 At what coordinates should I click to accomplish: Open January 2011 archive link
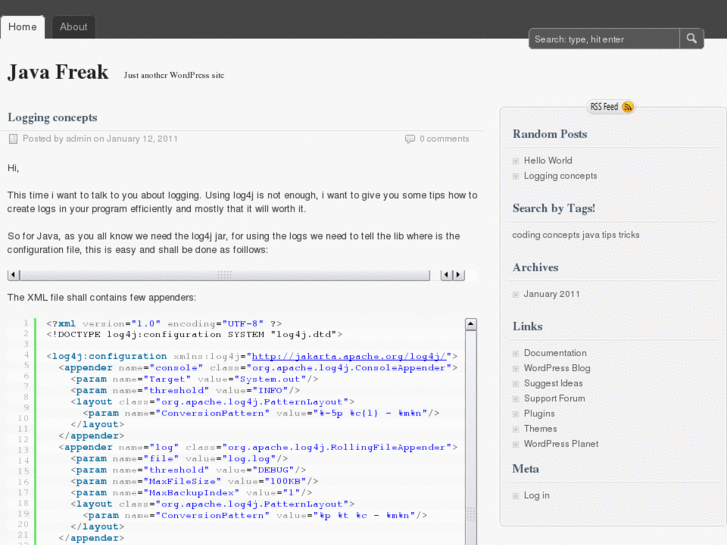click(x=551, y=294)
